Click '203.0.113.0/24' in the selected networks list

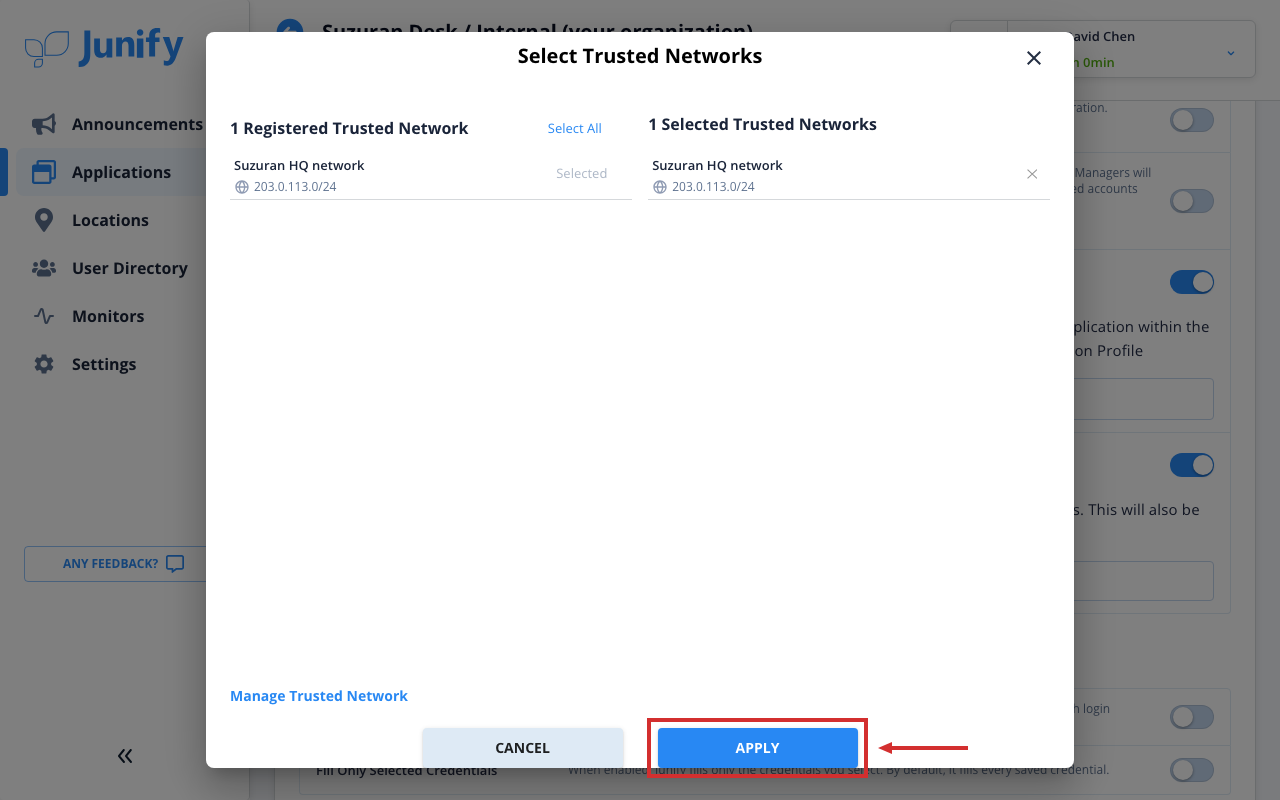coord(713,187)
